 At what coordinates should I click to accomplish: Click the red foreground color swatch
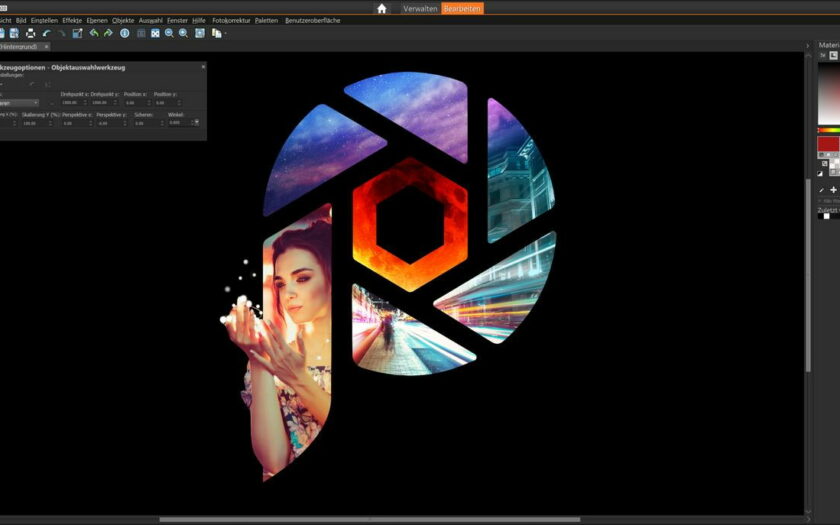(x=828, y=144)
